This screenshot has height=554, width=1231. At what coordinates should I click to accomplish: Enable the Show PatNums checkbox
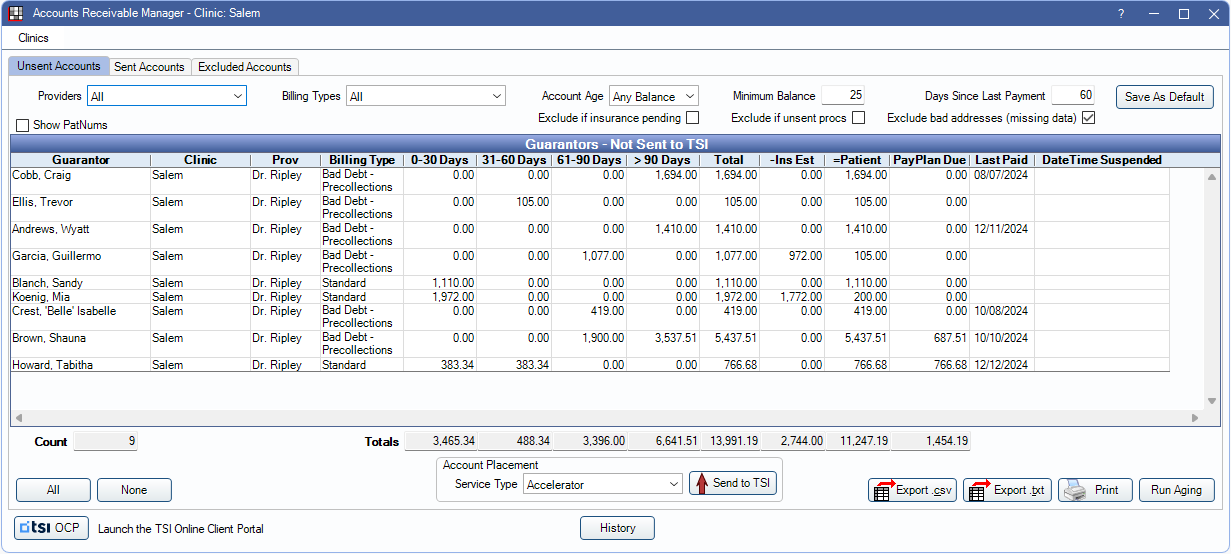coord(23,126)
